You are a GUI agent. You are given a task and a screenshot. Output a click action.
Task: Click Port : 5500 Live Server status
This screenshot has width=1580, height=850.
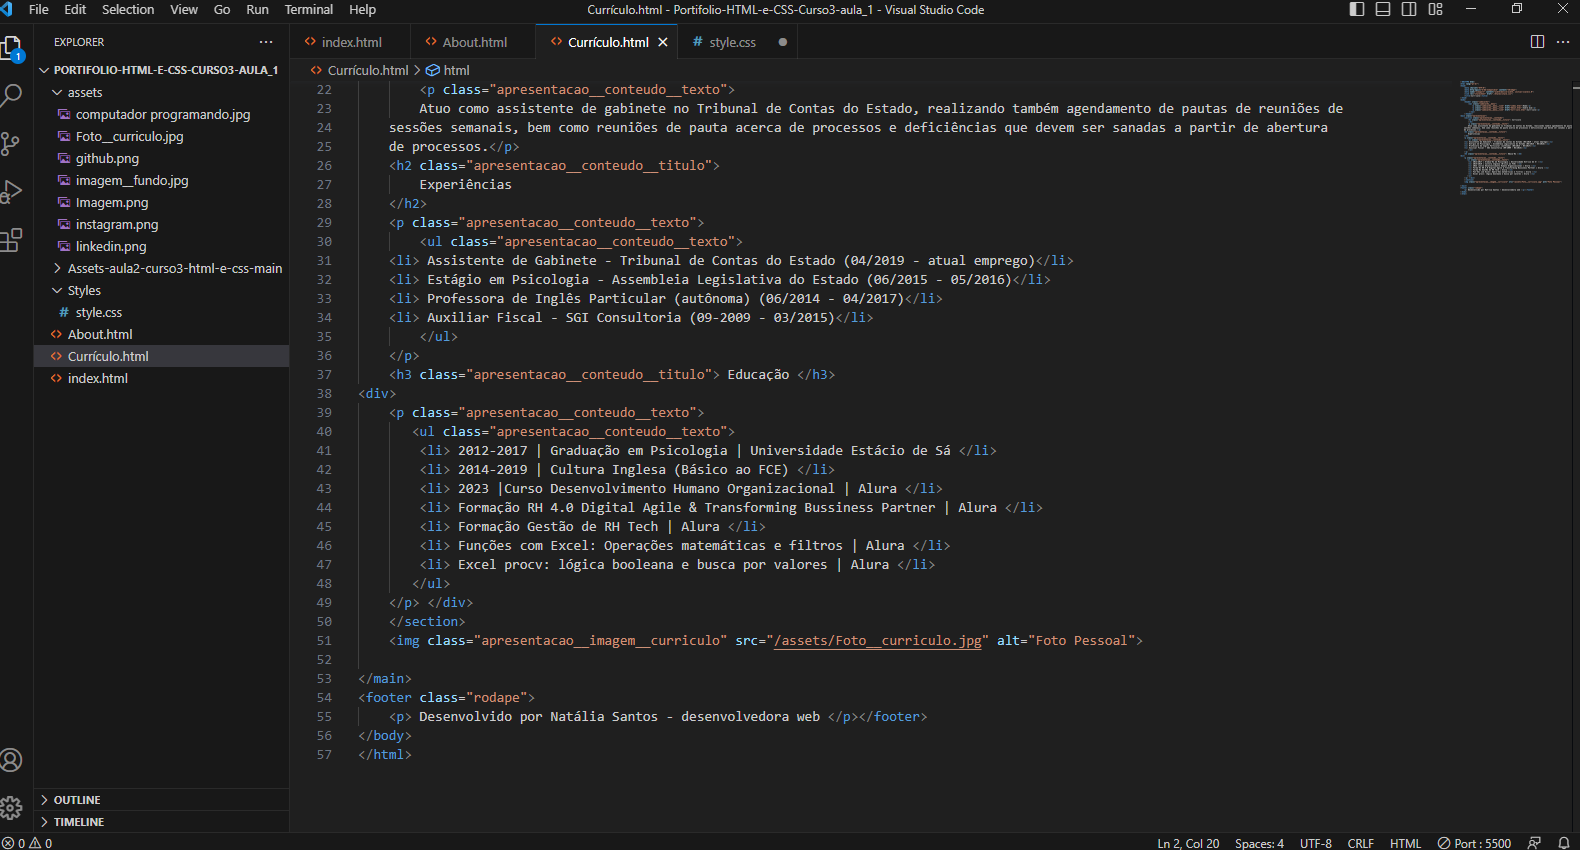coord(1474,843)
